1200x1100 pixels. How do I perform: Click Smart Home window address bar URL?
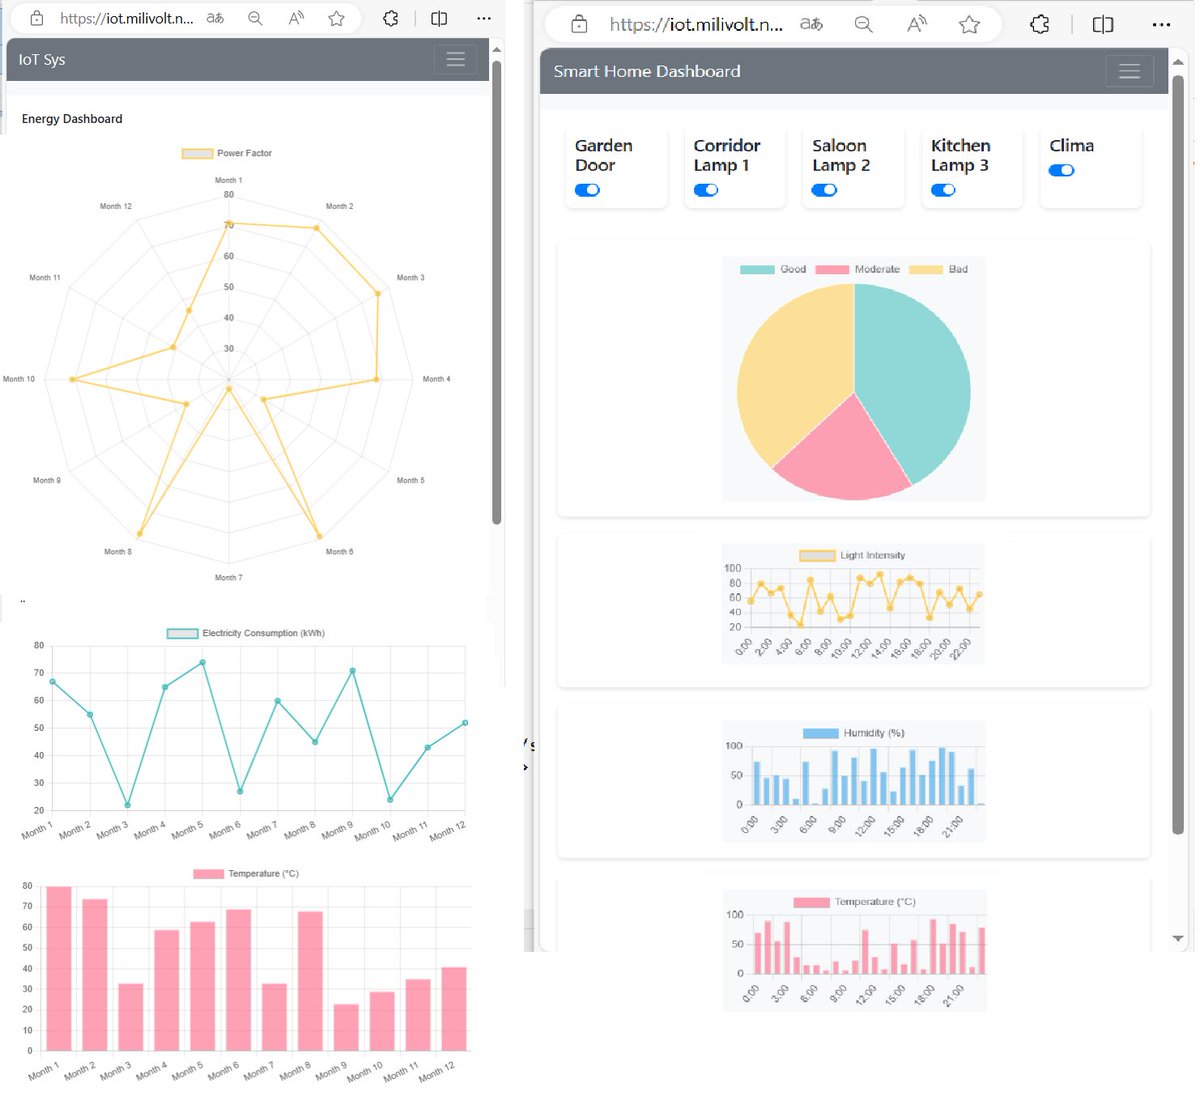(696, 24)
